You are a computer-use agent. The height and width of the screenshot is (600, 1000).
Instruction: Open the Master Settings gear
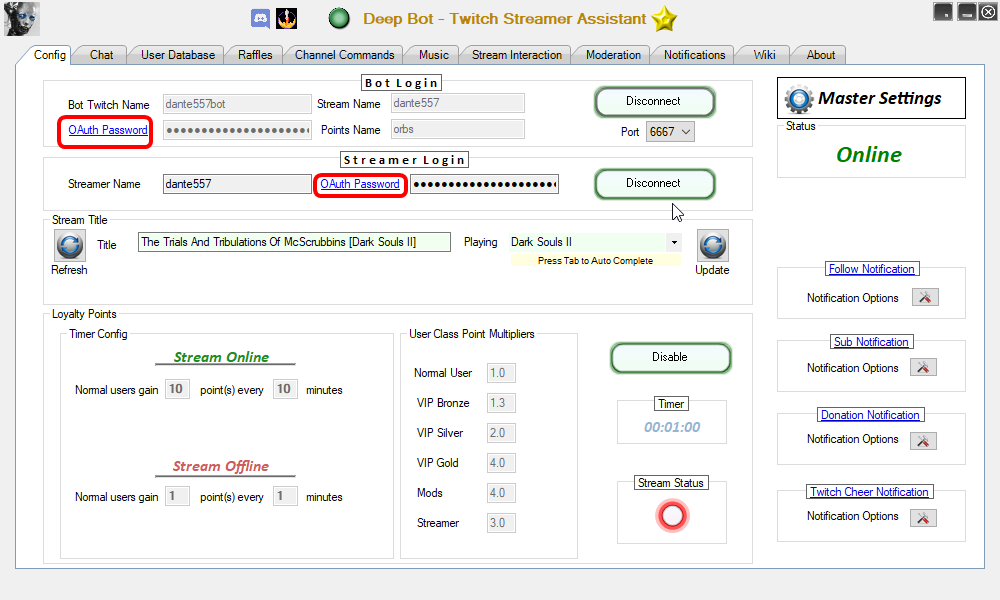798,99
